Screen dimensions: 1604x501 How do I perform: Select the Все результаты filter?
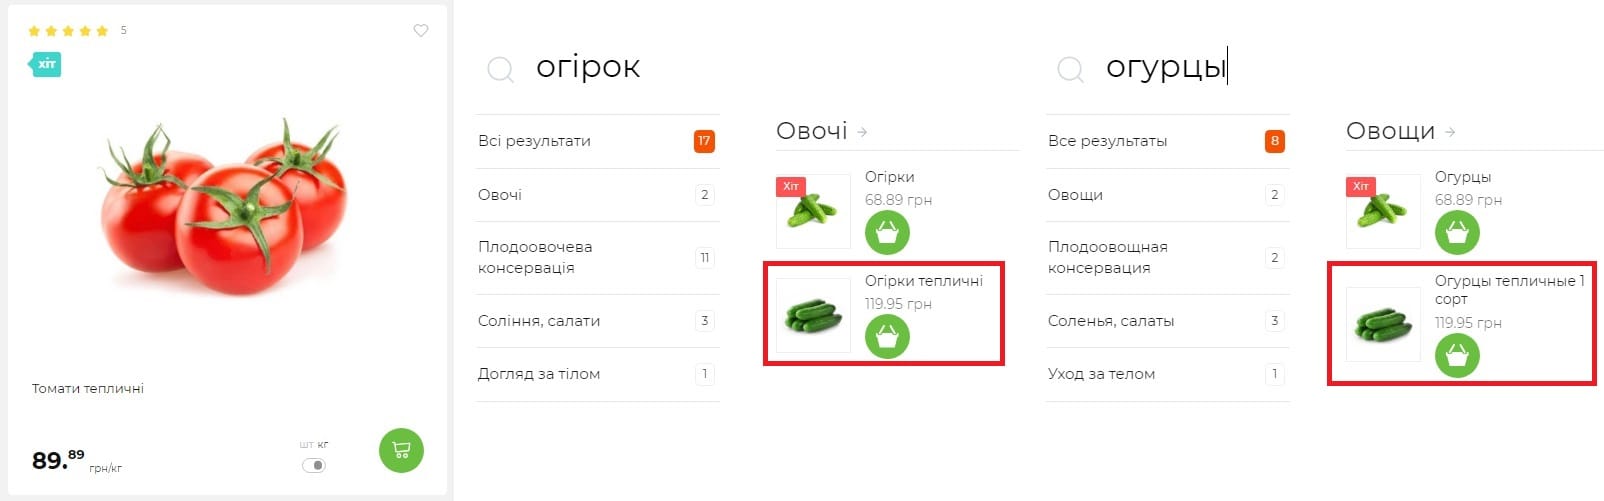pyautogui.click(x=1167, y=141)
